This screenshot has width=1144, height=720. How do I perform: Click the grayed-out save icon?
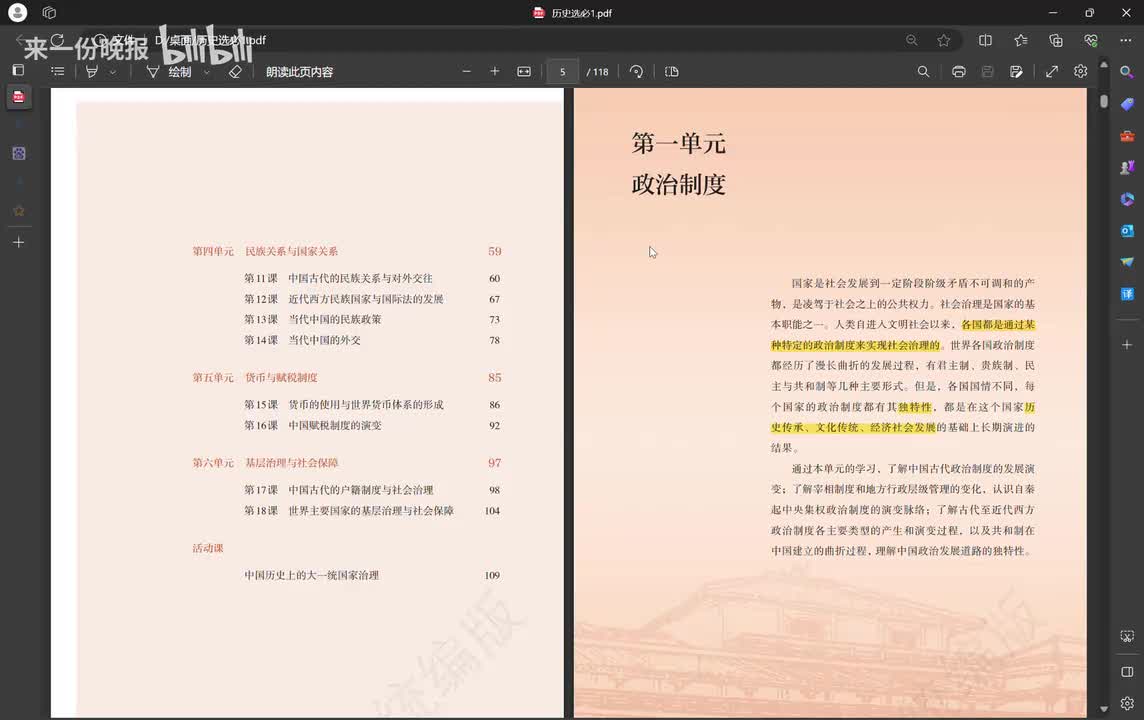click(987, 71)
